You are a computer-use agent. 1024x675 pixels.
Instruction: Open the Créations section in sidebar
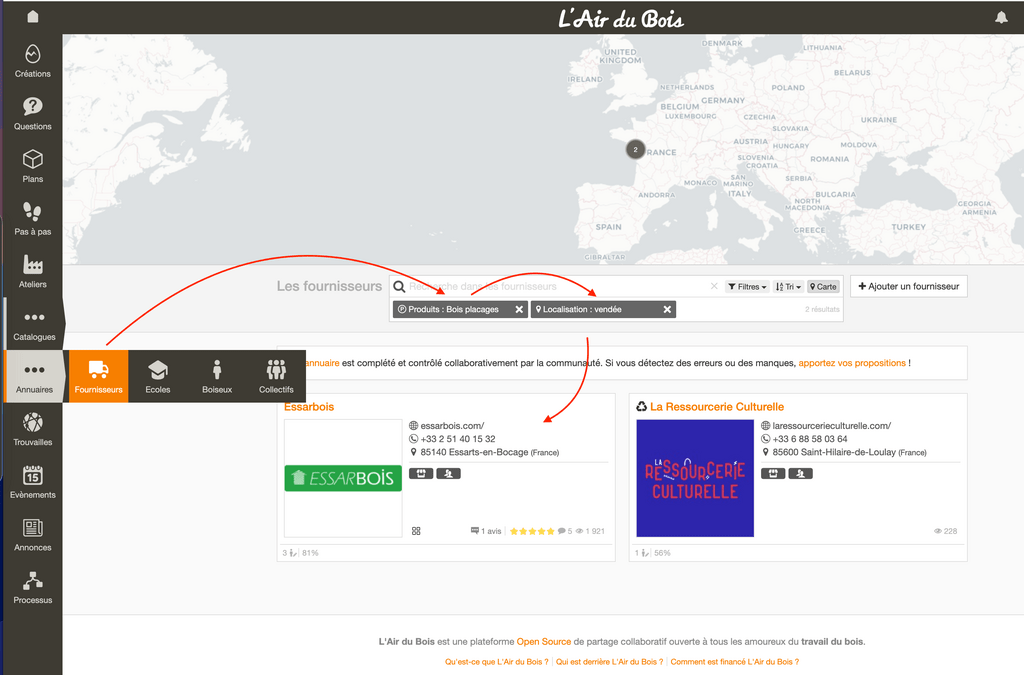[x=32, y=61]
